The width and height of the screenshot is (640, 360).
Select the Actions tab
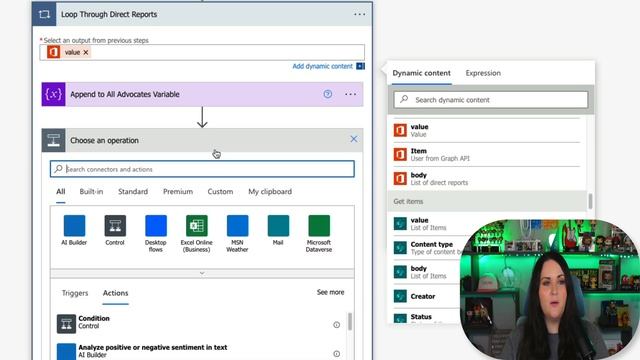tap(115, 293)
